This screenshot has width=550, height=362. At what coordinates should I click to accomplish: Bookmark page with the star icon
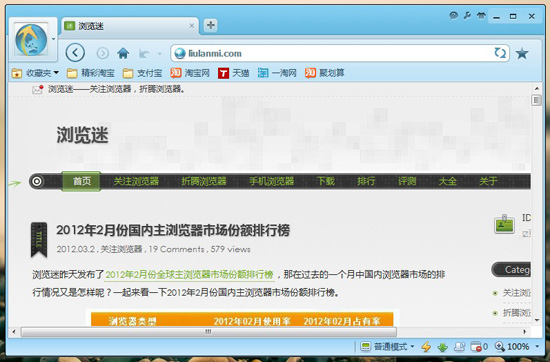(522, 54)
